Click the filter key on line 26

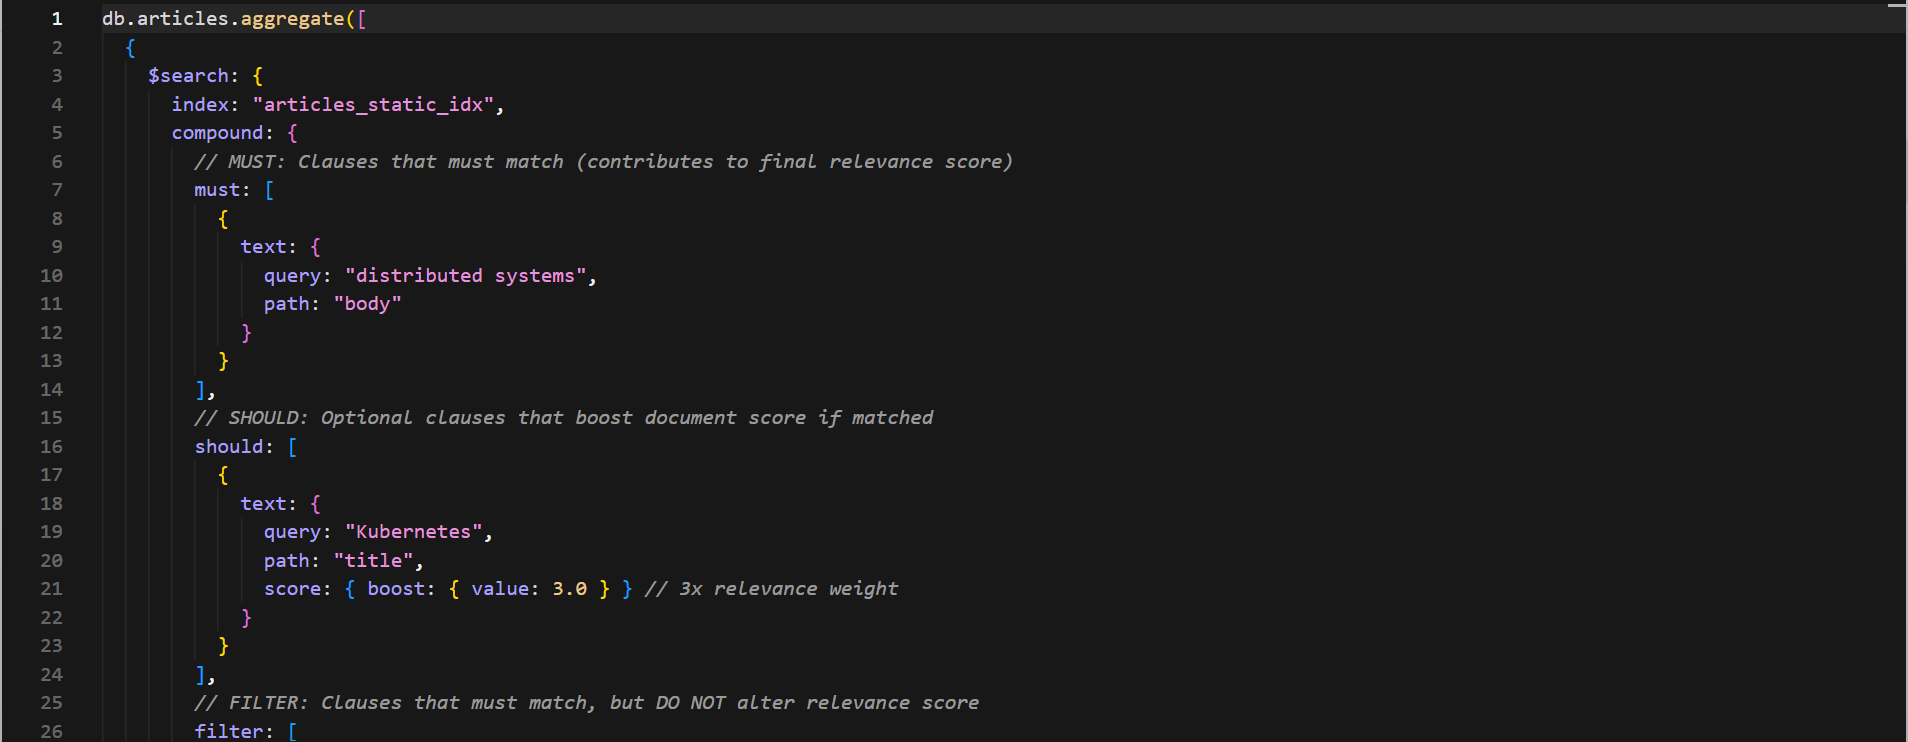point(229,732)
